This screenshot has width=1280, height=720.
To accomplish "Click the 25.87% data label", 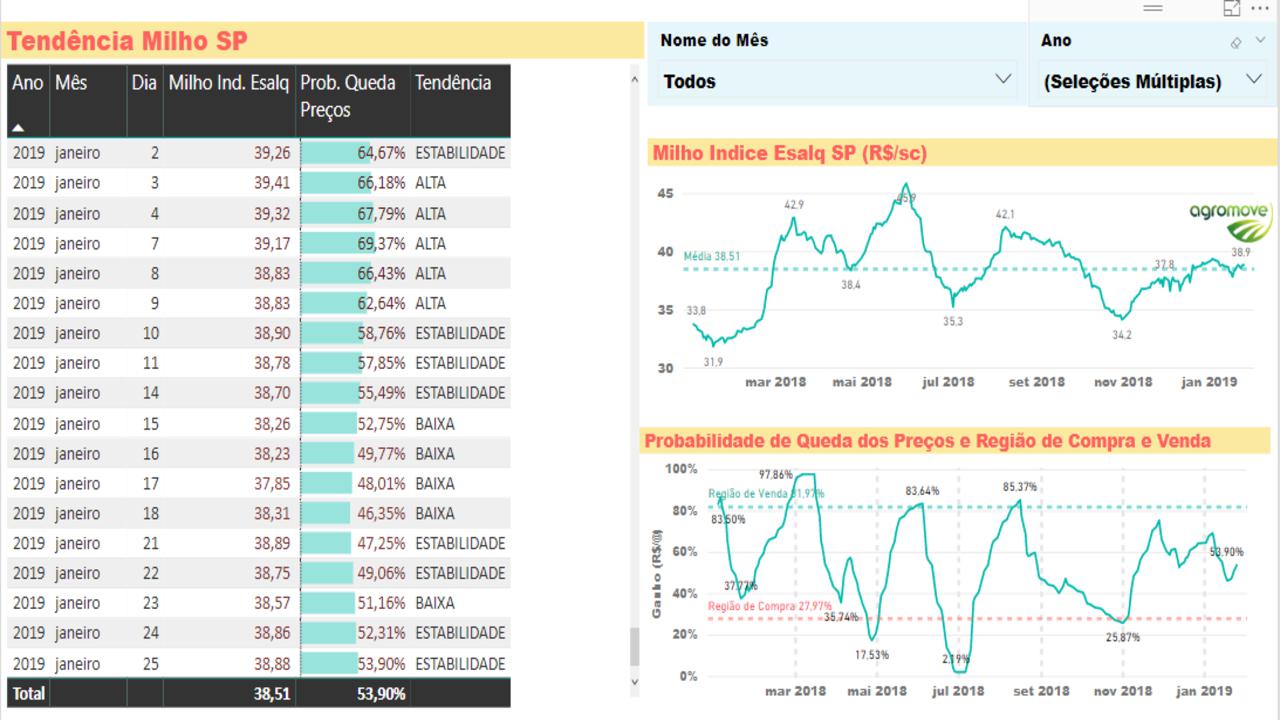I will 1123,637.
